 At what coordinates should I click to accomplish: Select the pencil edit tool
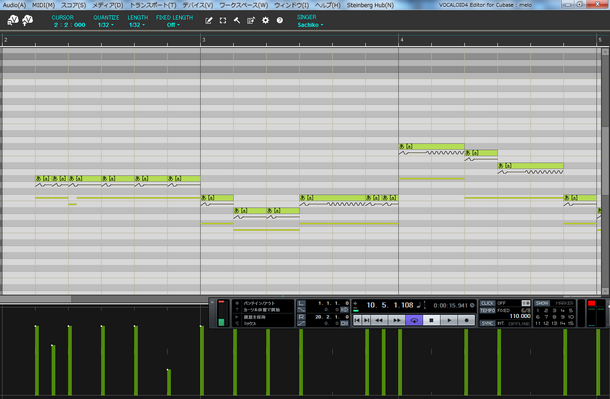point(209,21)
